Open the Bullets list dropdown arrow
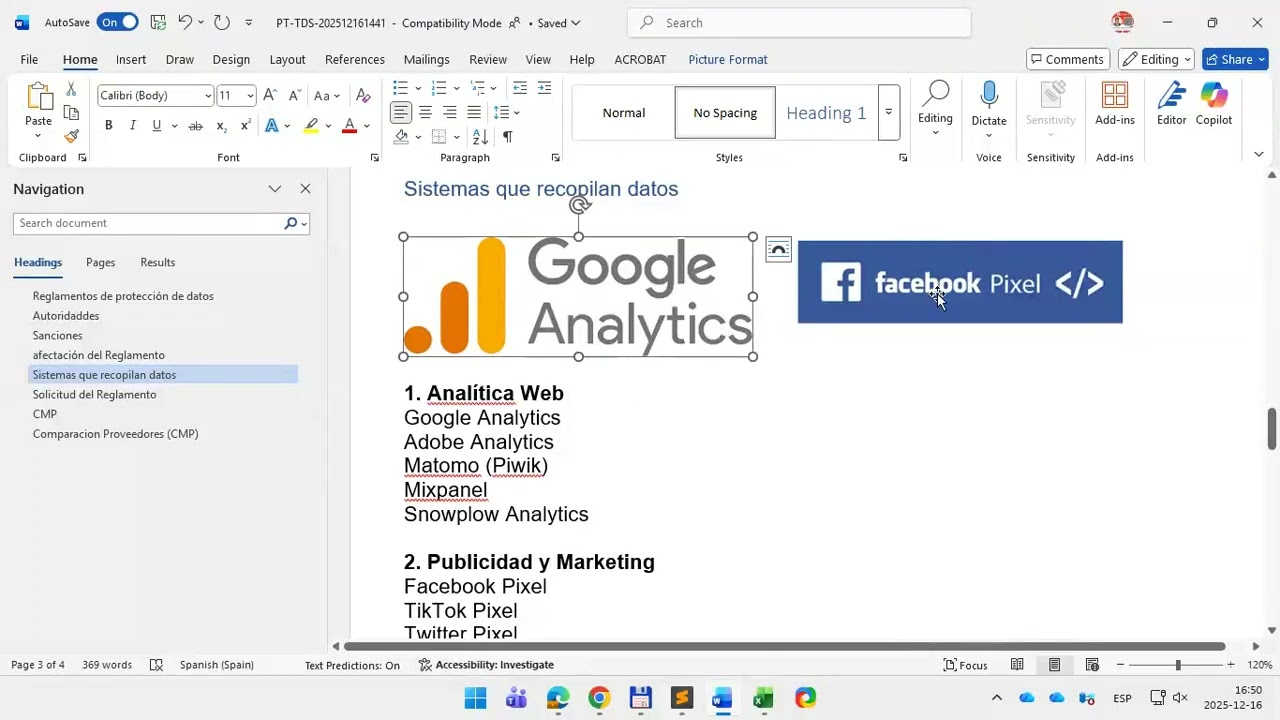Viewport: 1280px width, 720px height. click(418, 88)
